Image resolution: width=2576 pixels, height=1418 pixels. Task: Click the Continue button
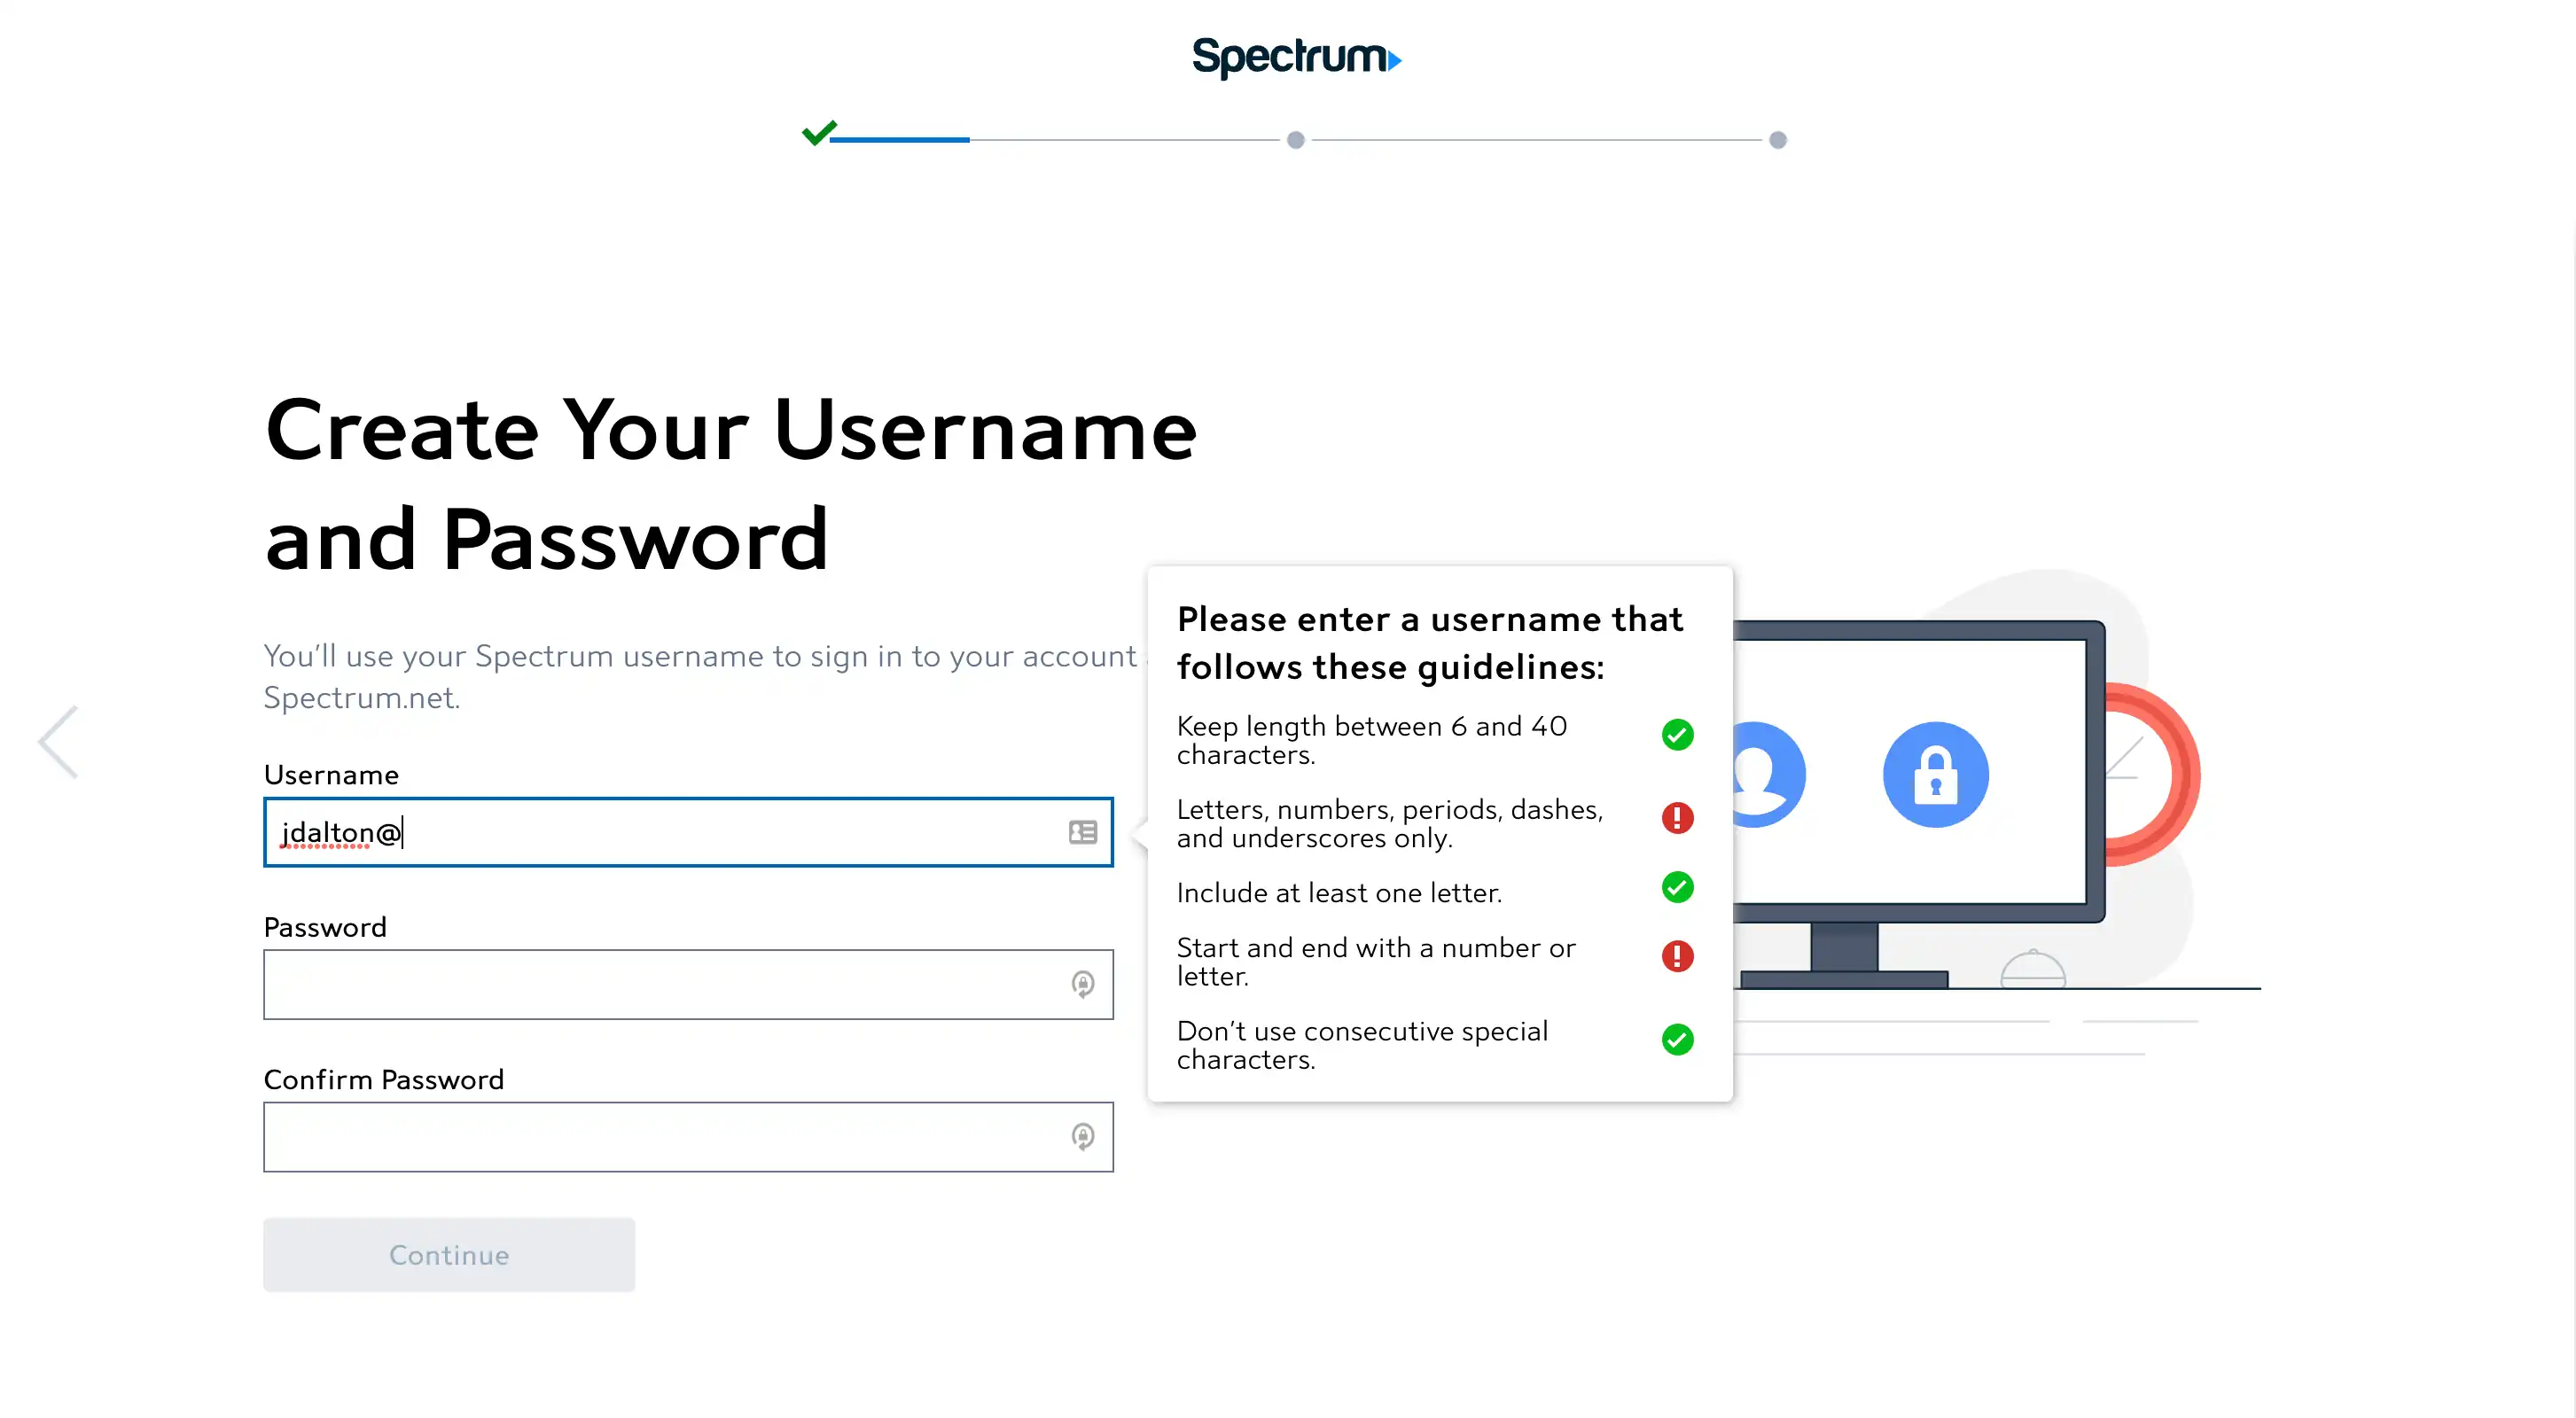click(x=449, y=1255)
